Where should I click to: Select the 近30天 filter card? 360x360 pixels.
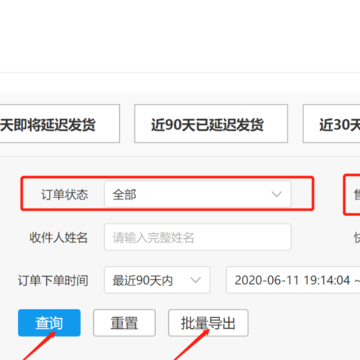[x=331, y=124]
